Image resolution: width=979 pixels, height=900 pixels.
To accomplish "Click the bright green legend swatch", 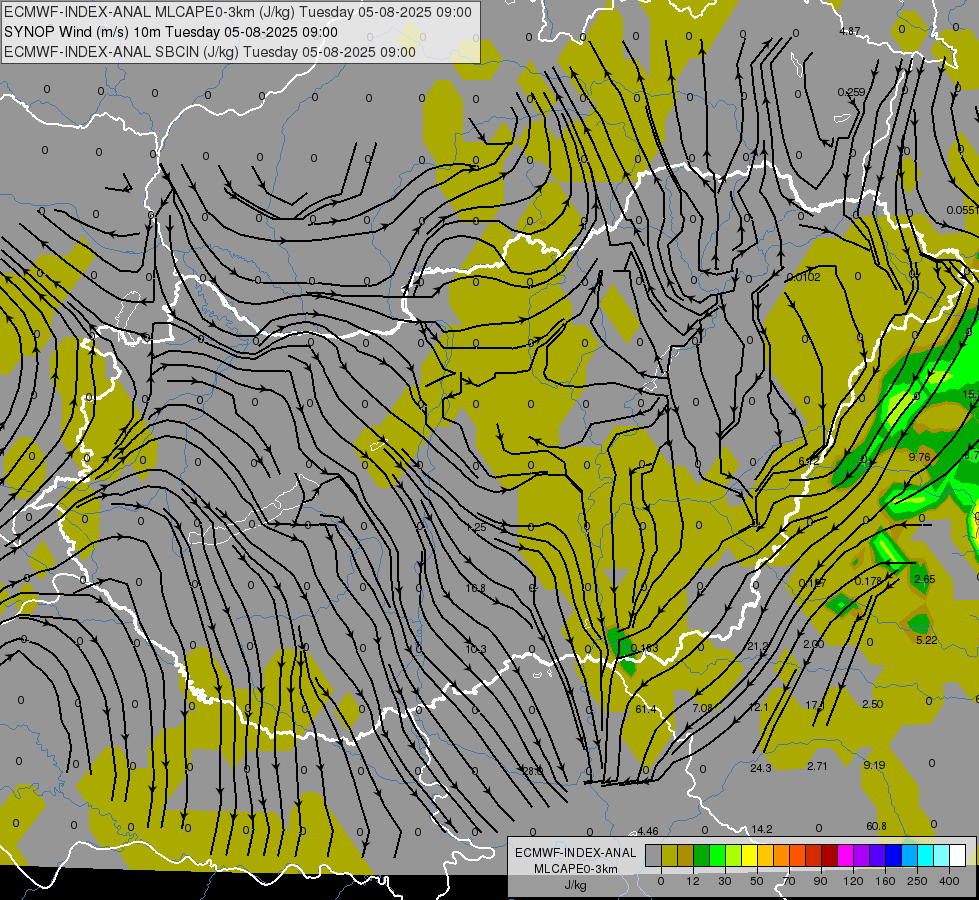I will (718, 855).
